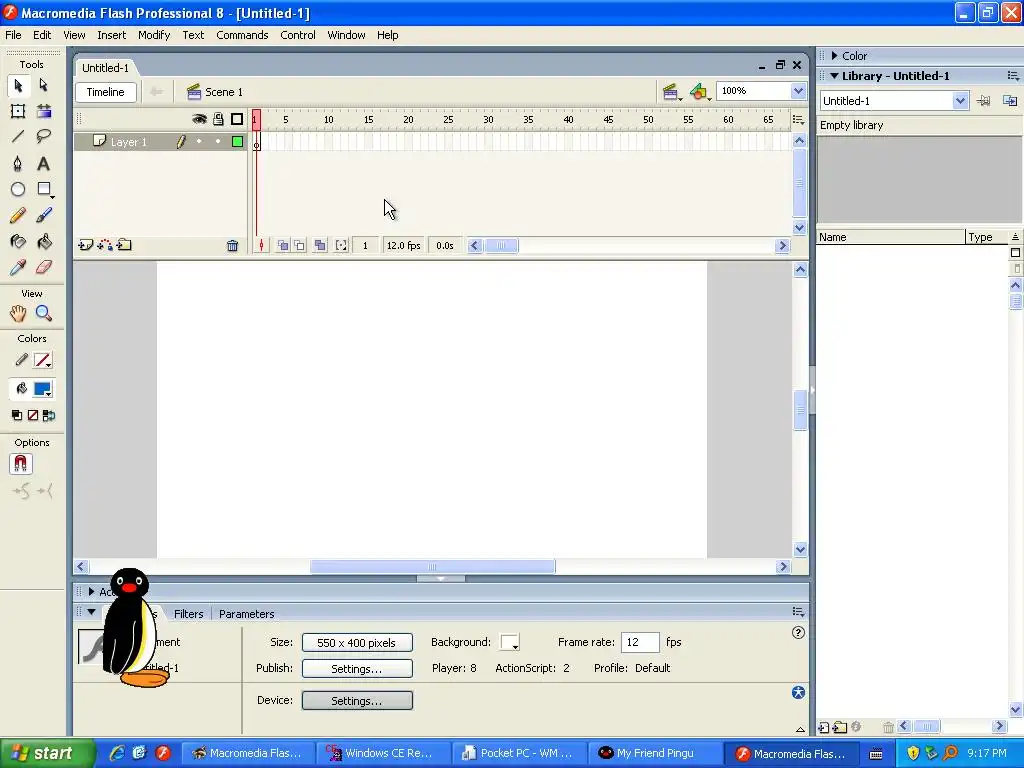
Task: Open the Commands menu
Action: click(x=242, y=35)
